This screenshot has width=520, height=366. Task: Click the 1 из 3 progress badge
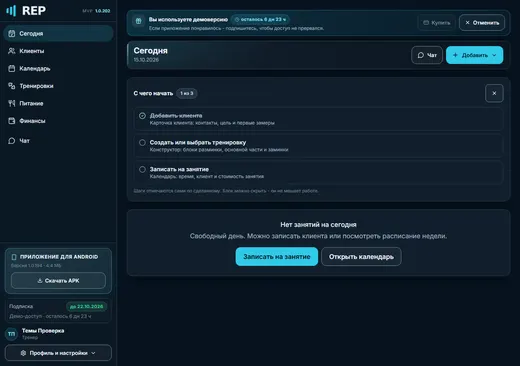[187, 93]
